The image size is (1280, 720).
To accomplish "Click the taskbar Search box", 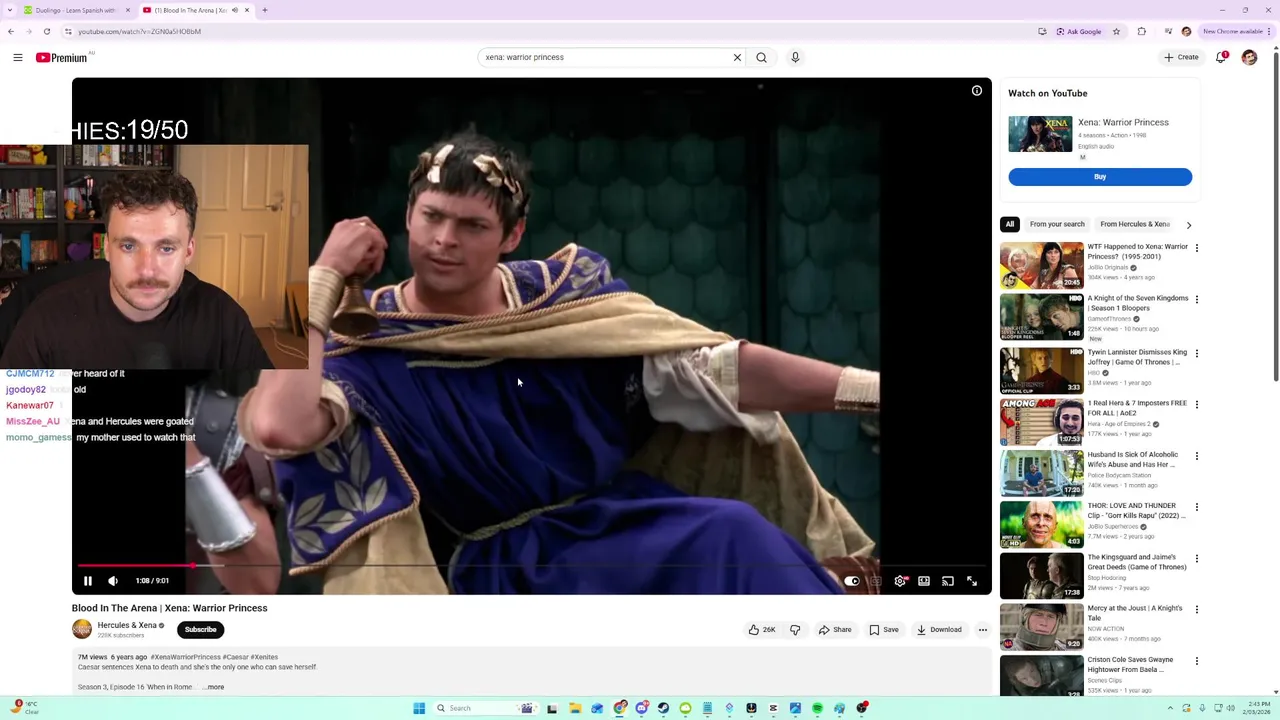I will click(485, 708).
